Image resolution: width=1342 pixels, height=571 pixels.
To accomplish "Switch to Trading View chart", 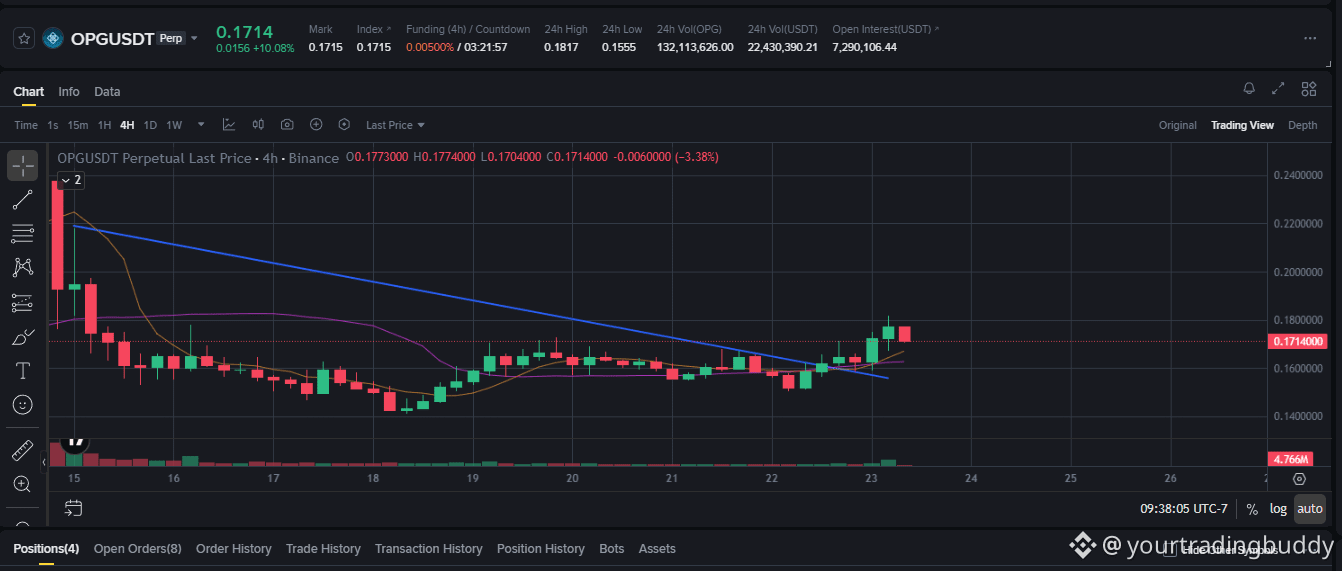I will click(x=1242, y=125).
